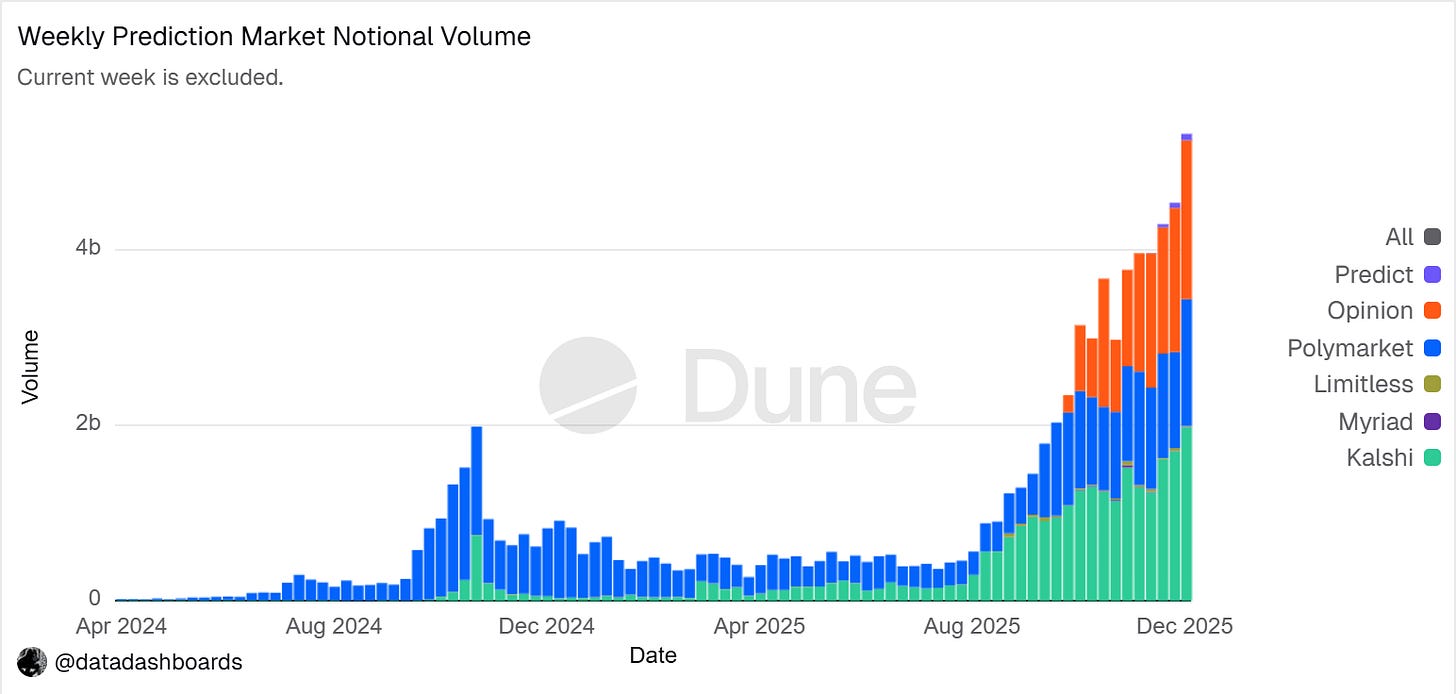The height and width of the screenshot is (694, 1456).
Task: Click the Dec 2024 x-axis label
Action: (x=546, y=627)
